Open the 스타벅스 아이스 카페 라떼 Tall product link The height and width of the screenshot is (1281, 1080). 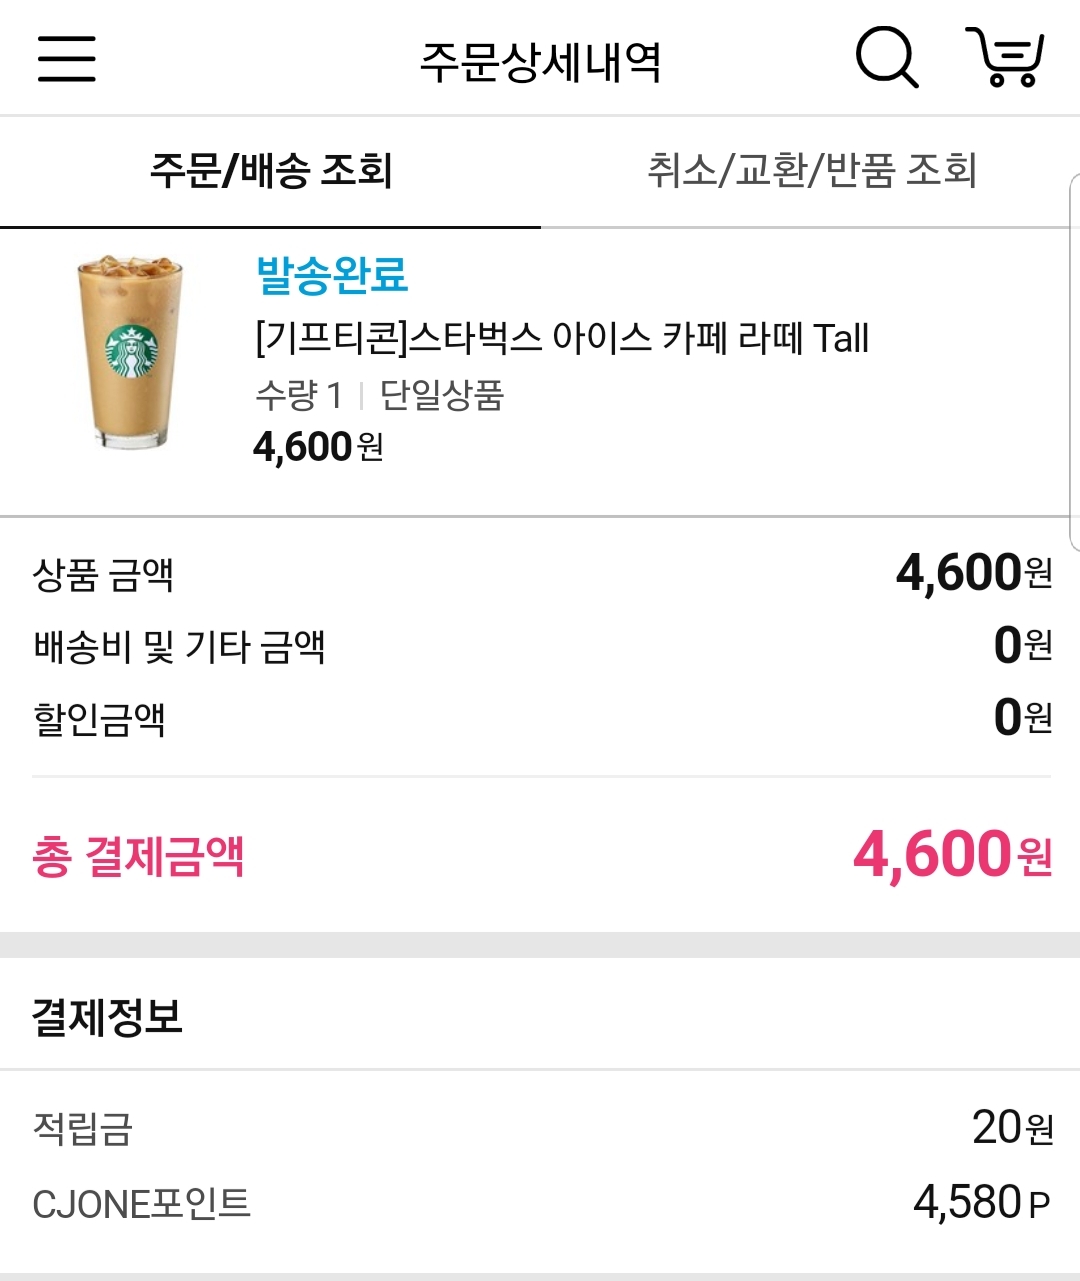tap(562, 339)
